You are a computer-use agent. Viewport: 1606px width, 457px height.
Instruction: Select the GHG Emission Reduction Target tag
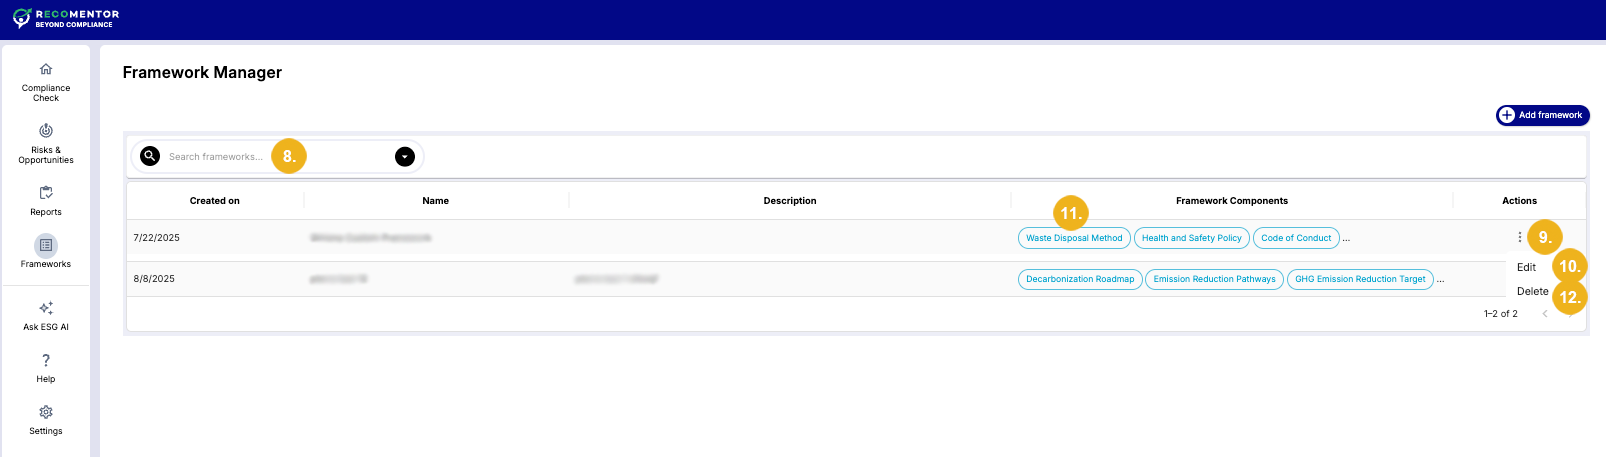pyautogui.click(x=1360, y=279)
